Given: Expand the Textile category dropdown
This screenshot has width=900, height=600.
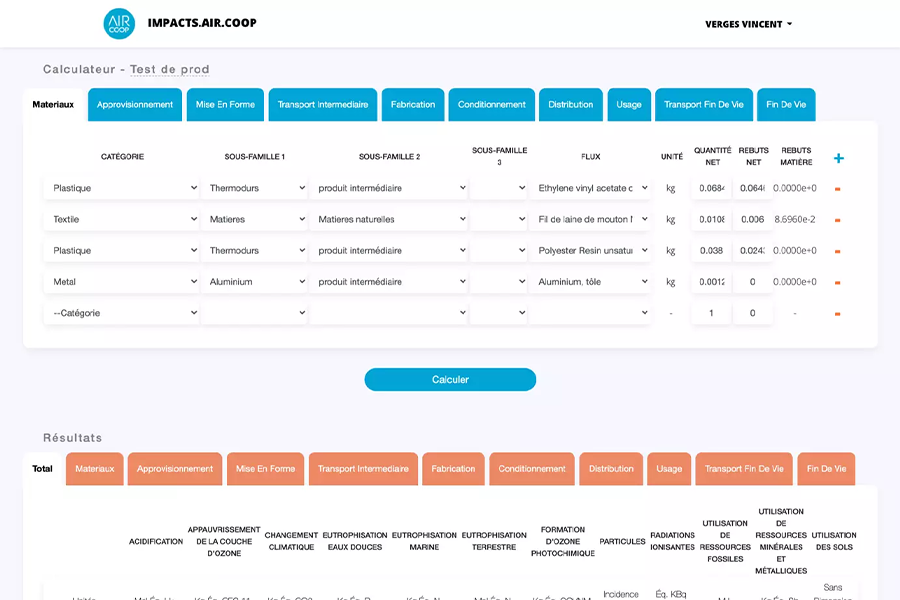Looking at the screenshot, I should [x=122, y=219].
